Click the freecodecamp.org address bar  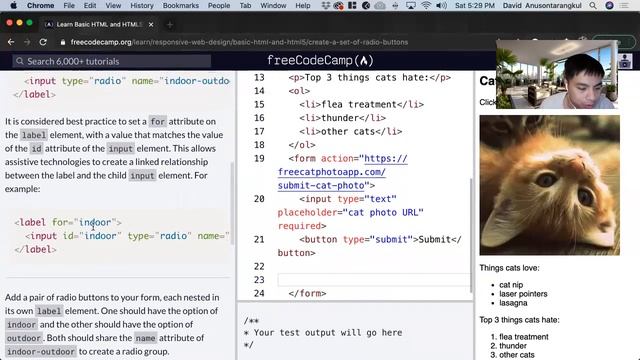click(x=239, y=42)
